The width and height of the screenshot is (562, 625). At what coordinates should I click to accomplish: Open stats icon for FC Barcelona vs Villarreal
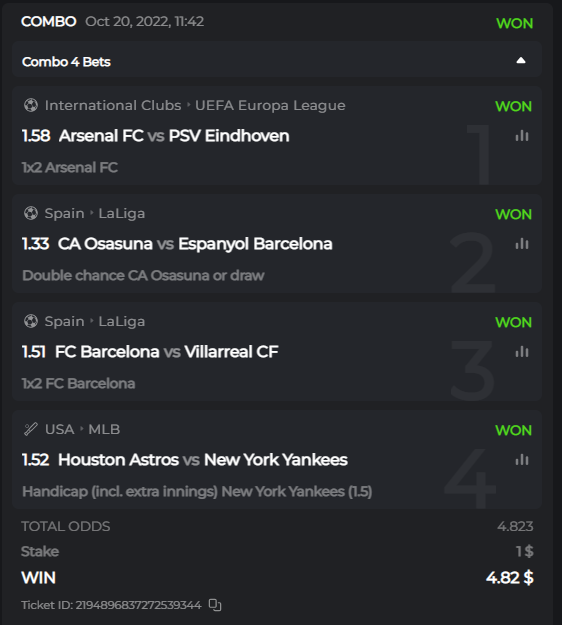pos(522,352)
